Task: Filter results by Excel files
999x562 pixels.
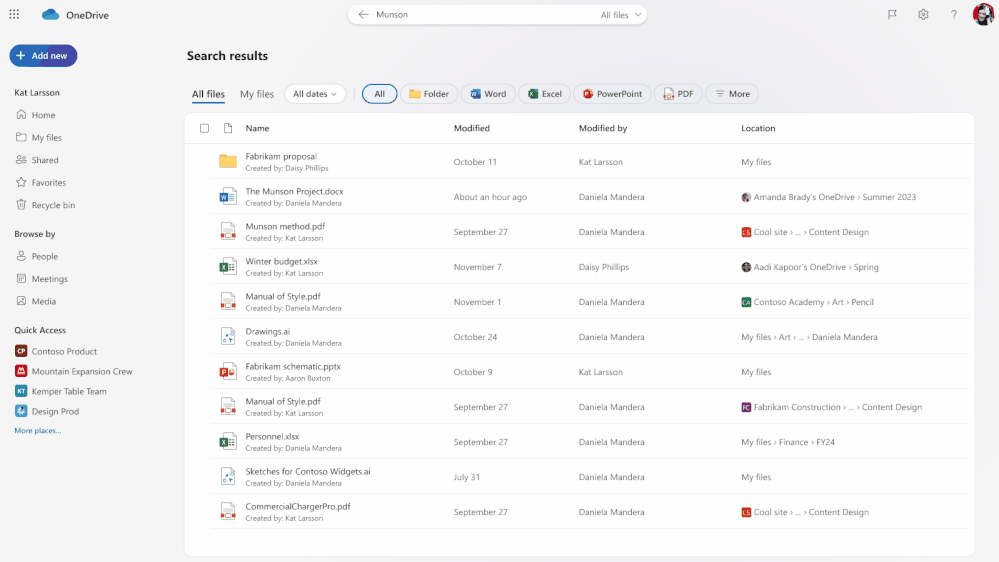Action: pyautogui.click(x=544, y=94)
